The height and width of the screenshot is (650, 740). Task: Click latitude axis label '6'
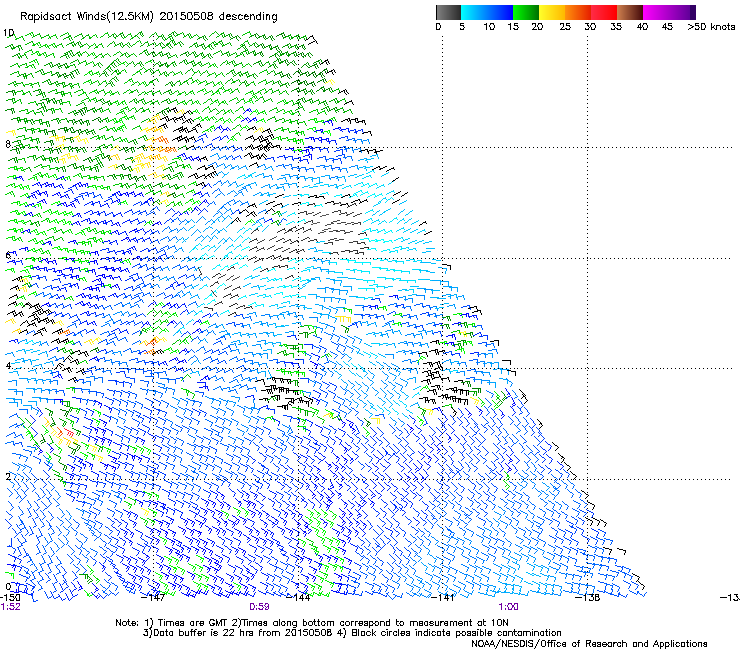click(x=8, y=255)
